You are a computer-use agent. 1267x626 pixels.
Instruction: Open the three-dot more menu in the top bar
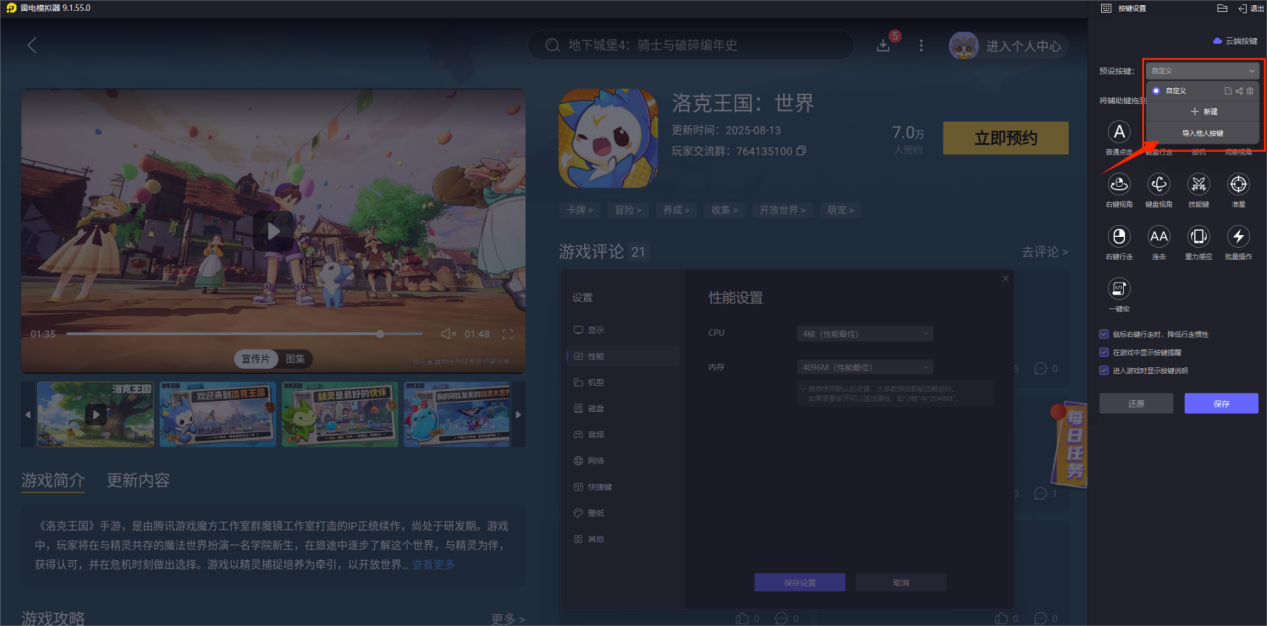point(921,45)
